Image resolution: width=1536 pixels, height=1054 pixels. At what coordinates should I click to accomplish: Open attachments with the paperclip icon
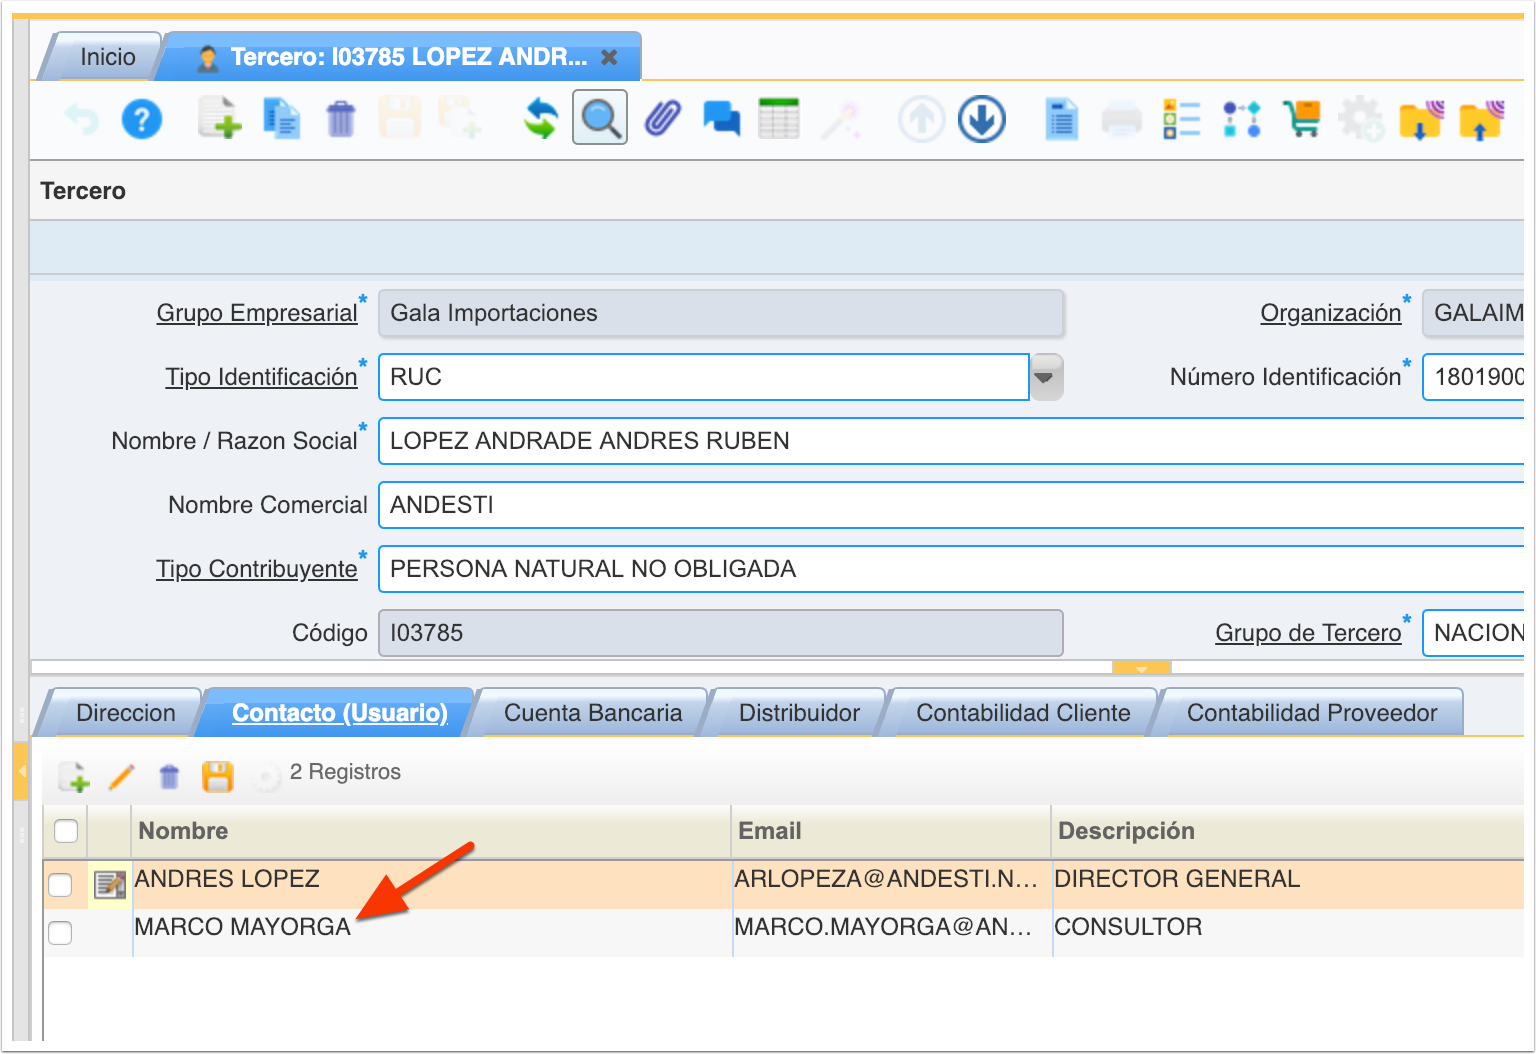[x=662, y=118]
